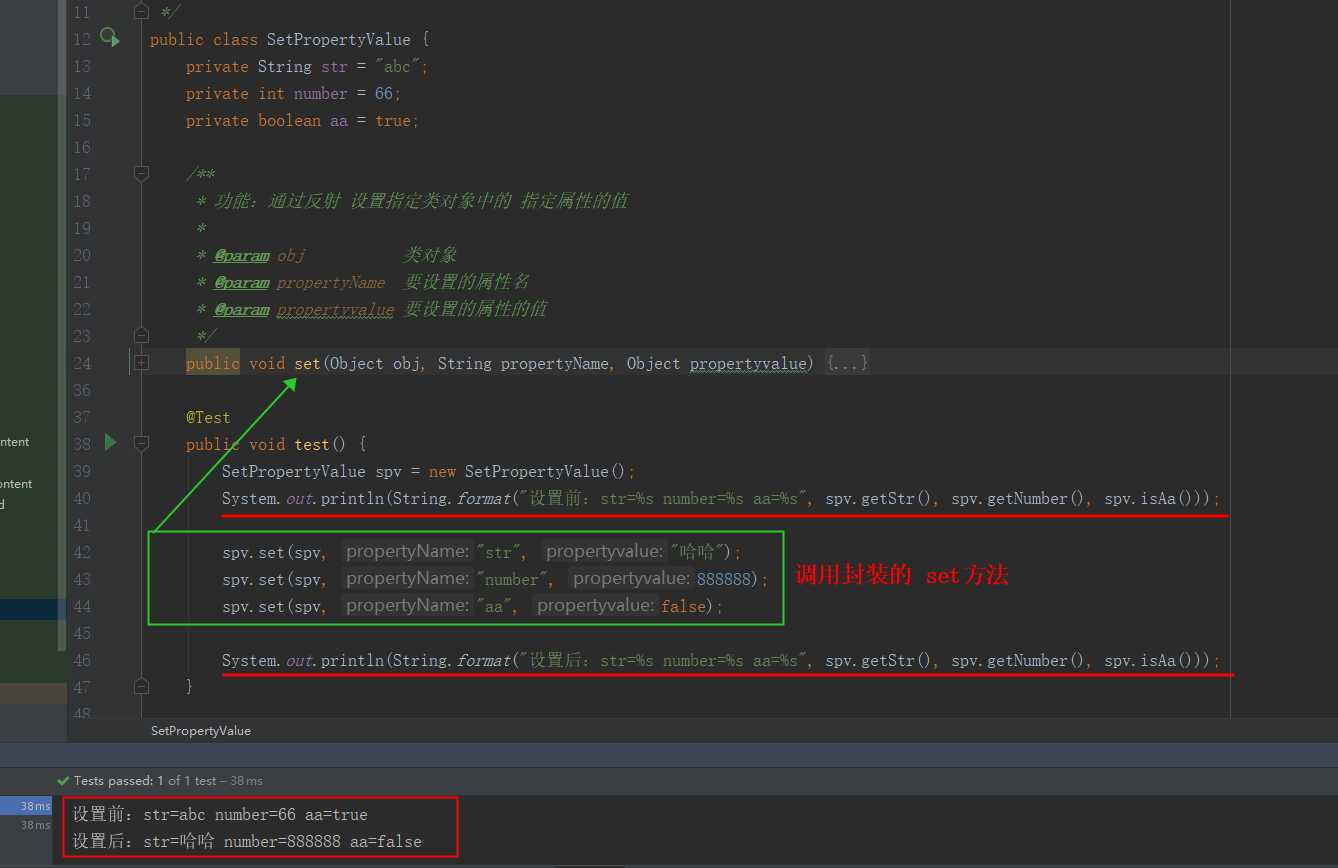
Task: Click the boolean keyword on line 15
Action: (x=289, y=120)
